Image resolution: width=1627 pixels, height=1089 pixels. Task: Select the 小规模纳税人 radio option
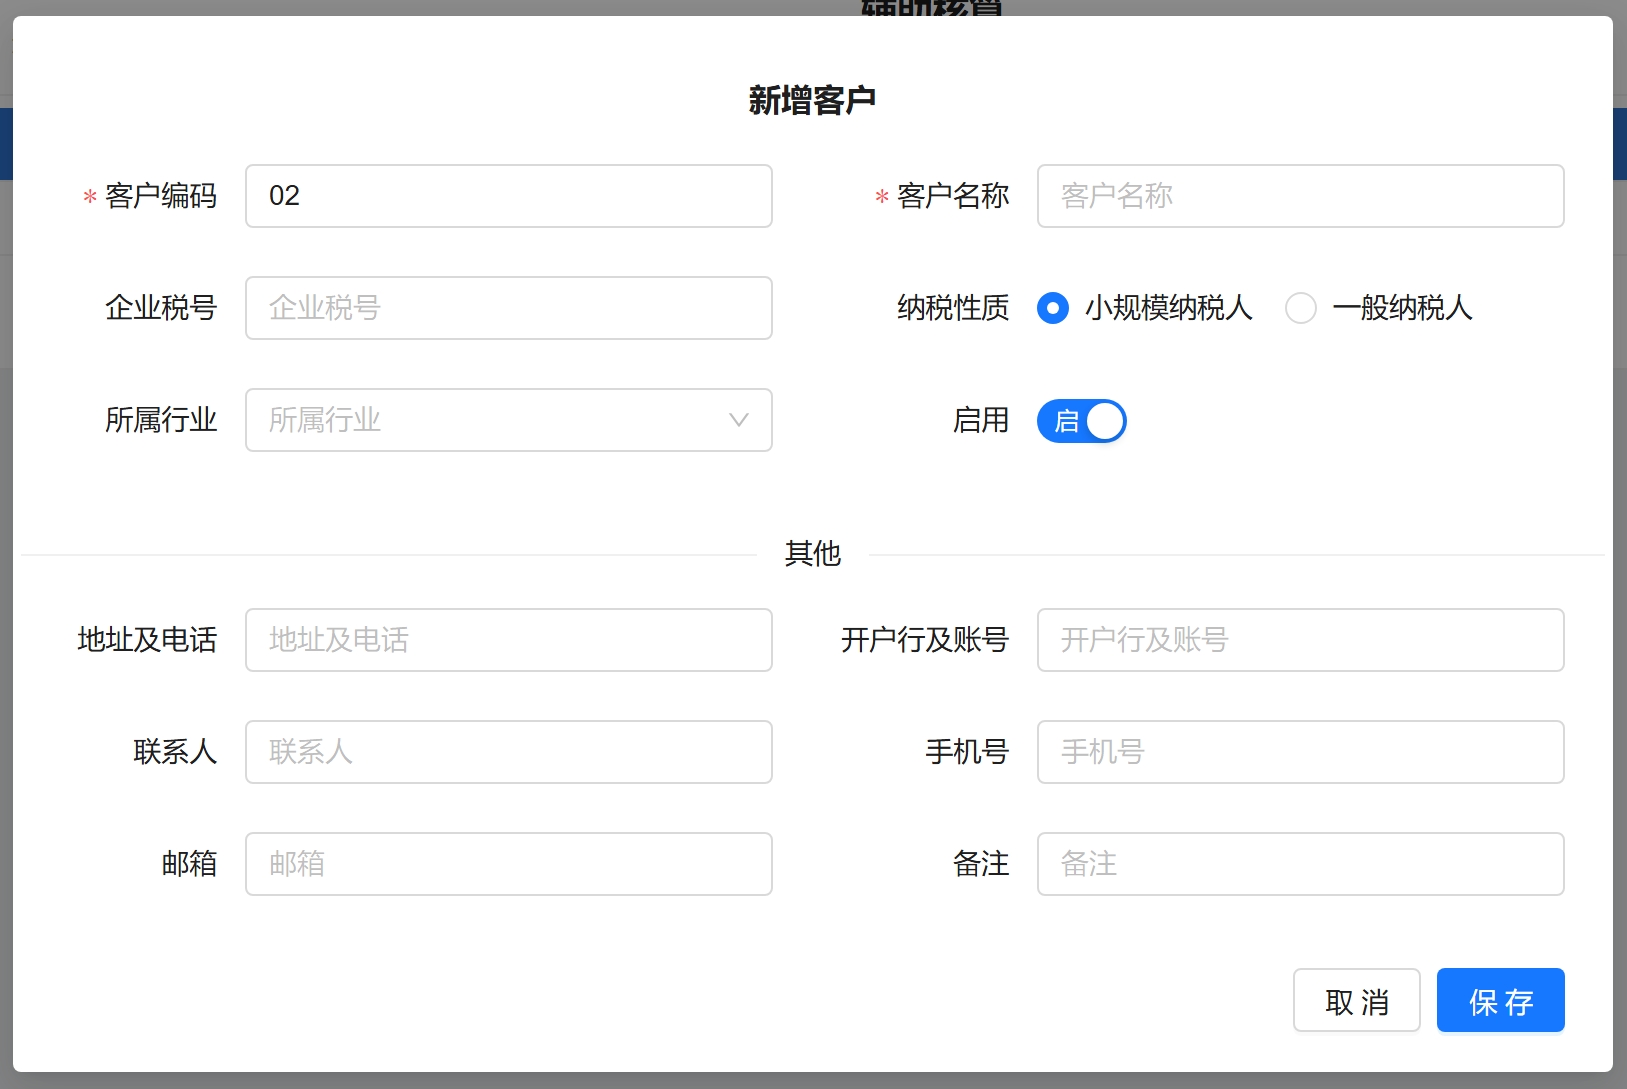(x=1053, y=308)
